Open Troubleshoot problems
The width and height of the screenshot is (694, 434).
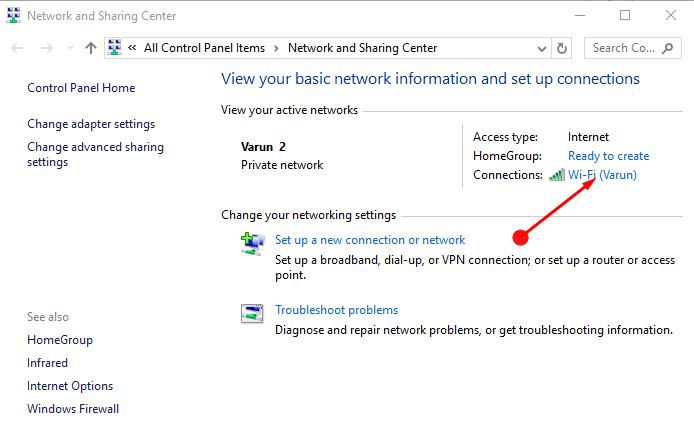point(337,310)
